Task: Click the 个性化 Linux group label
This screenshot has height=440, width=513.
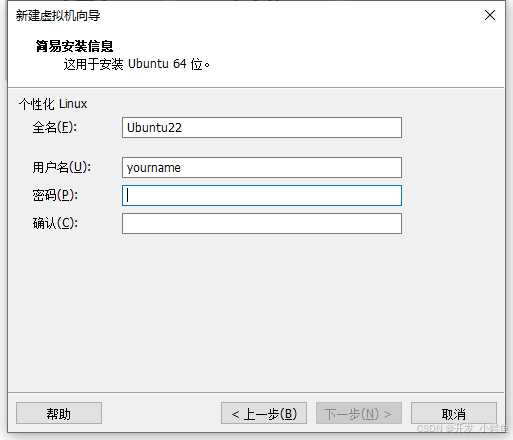Action: point(53,104)
